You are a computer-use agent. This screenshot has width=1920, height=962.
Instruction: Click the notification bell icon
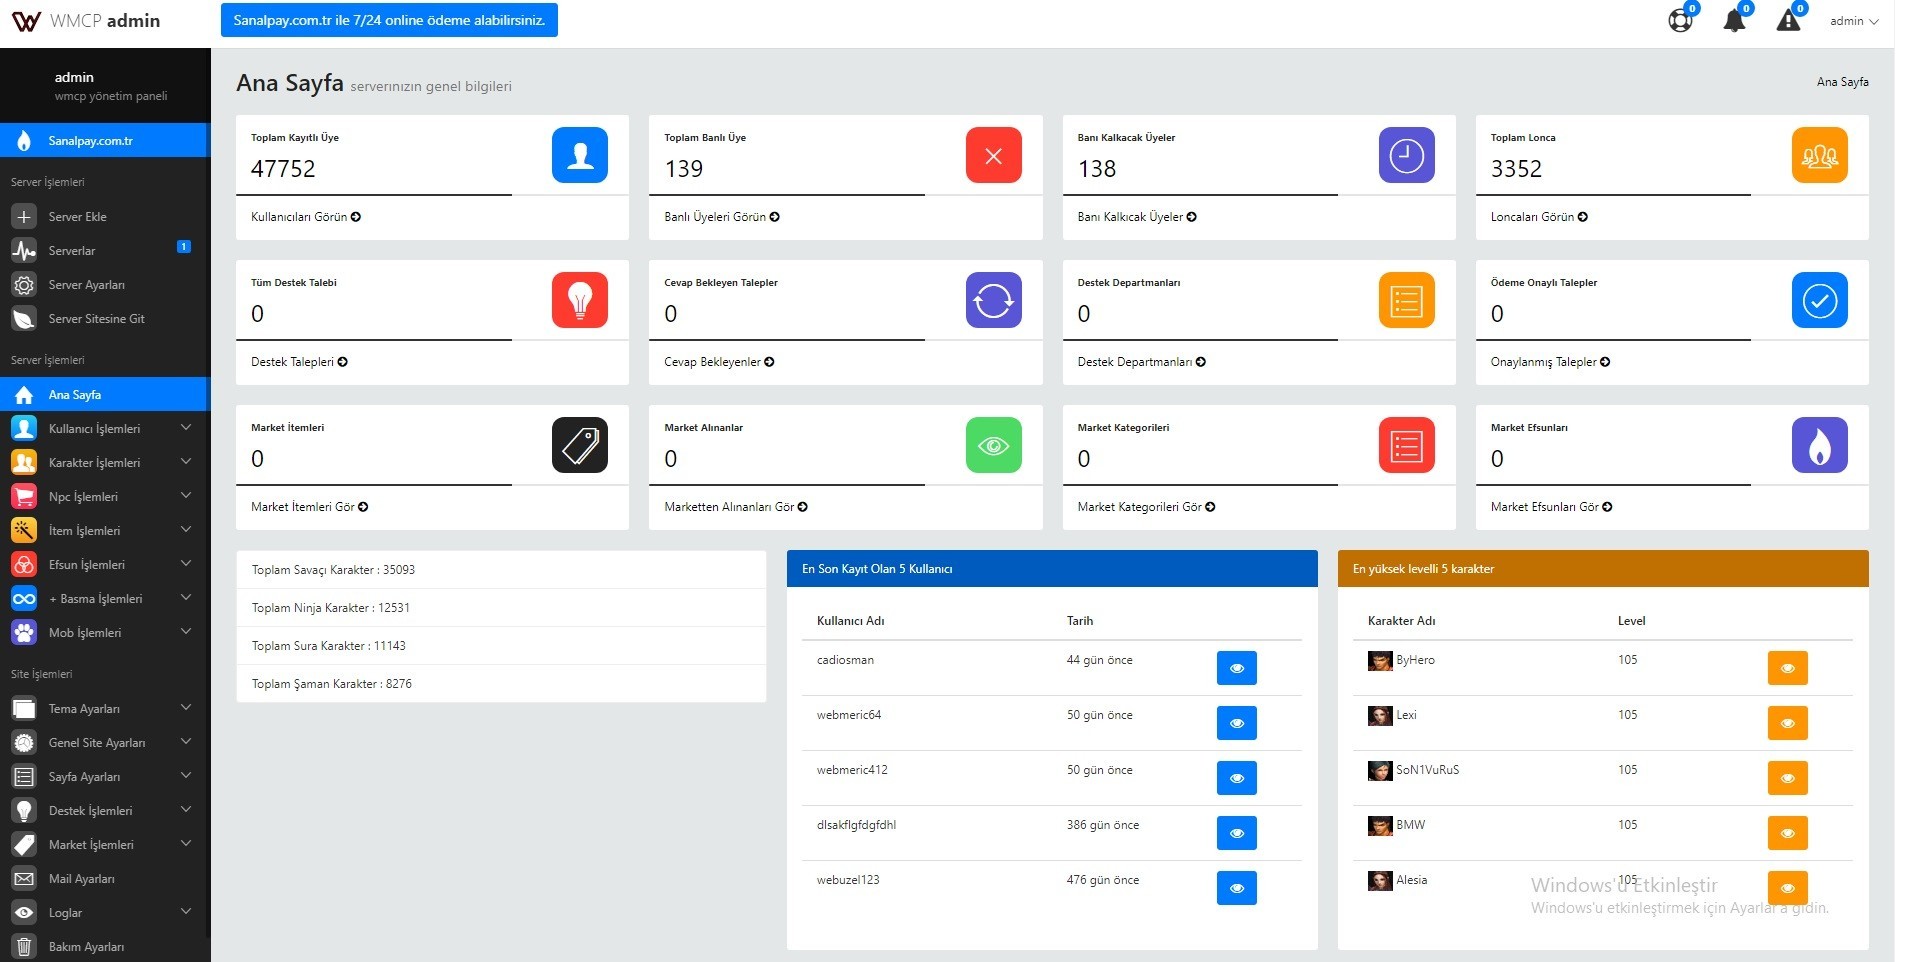pos(1734,21)
